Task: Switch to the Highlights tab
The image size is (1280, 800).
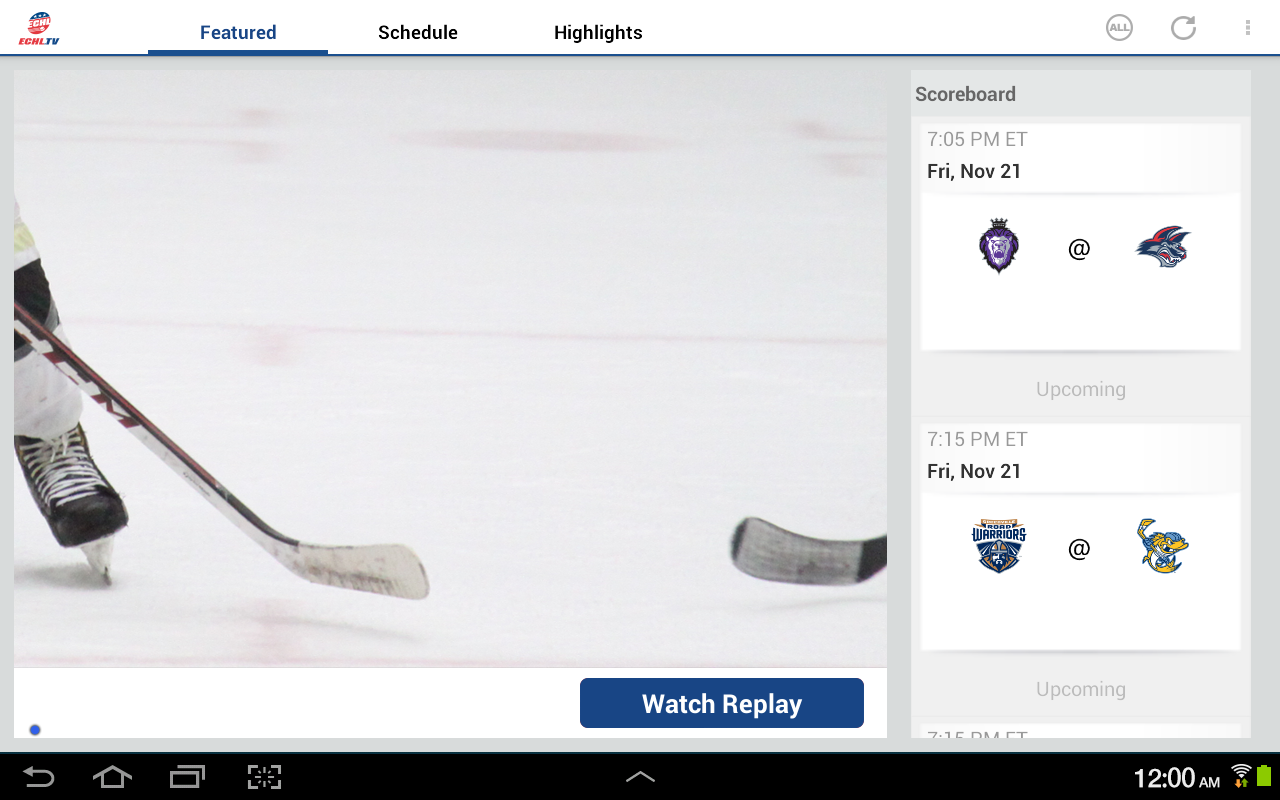Action: coord(598,32)
